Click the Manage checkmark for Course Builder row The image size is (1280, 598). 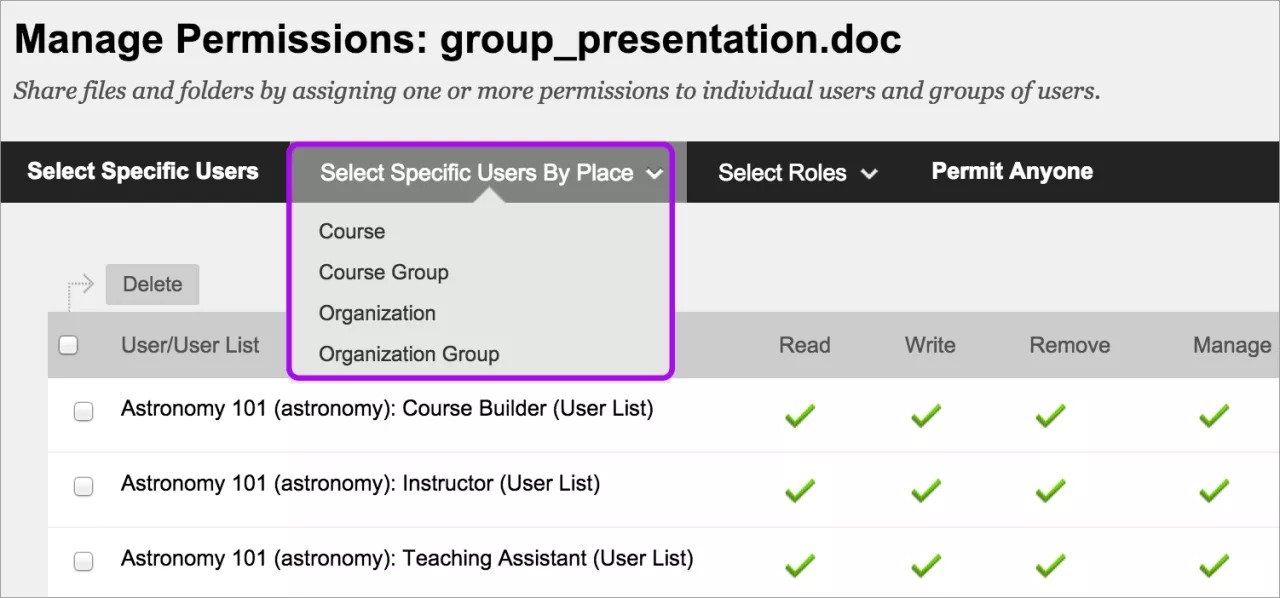[x=1213, y=415]
